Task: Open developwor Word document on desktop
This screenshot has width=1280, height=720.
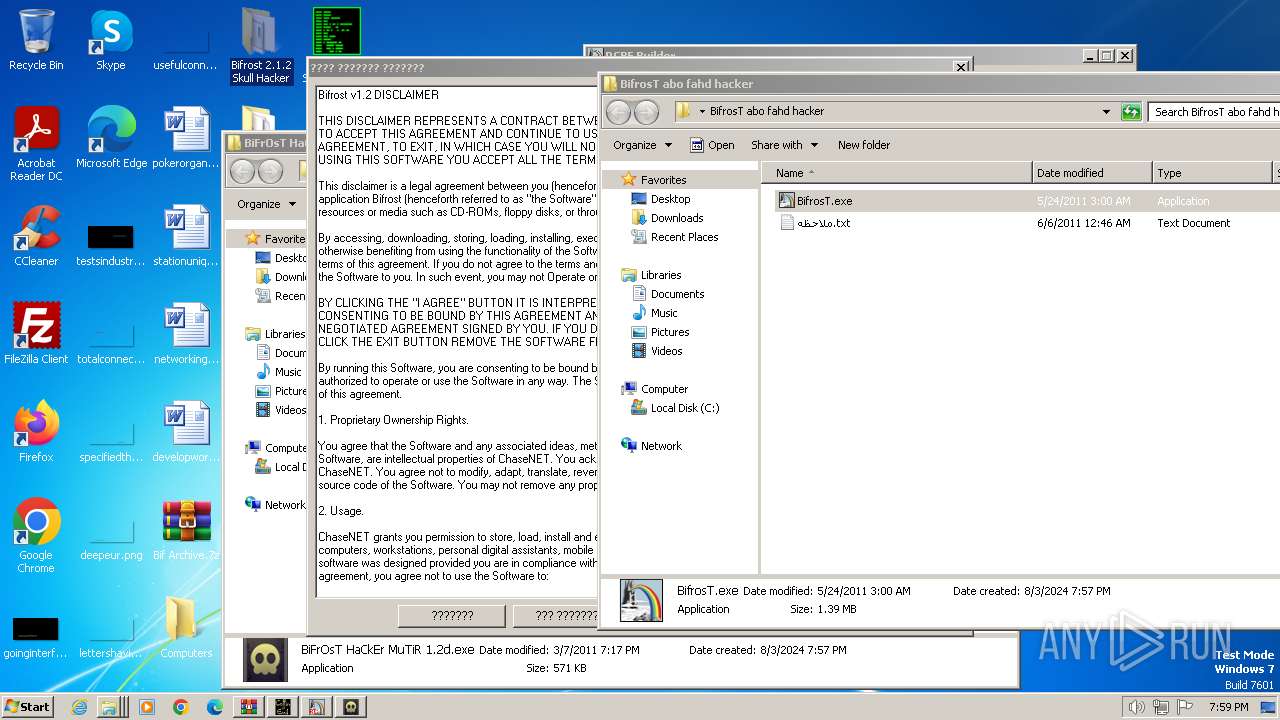Action: coord(186,431)
